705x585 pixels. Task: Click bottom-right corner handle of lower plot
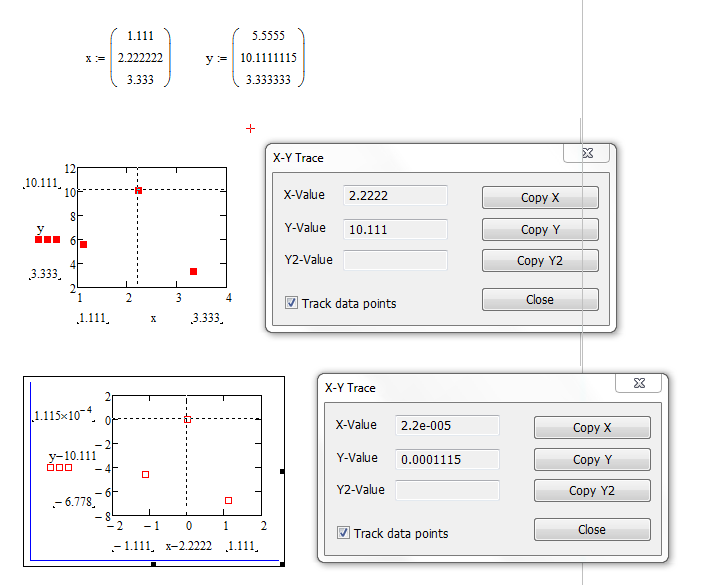[x=282, y=564]
